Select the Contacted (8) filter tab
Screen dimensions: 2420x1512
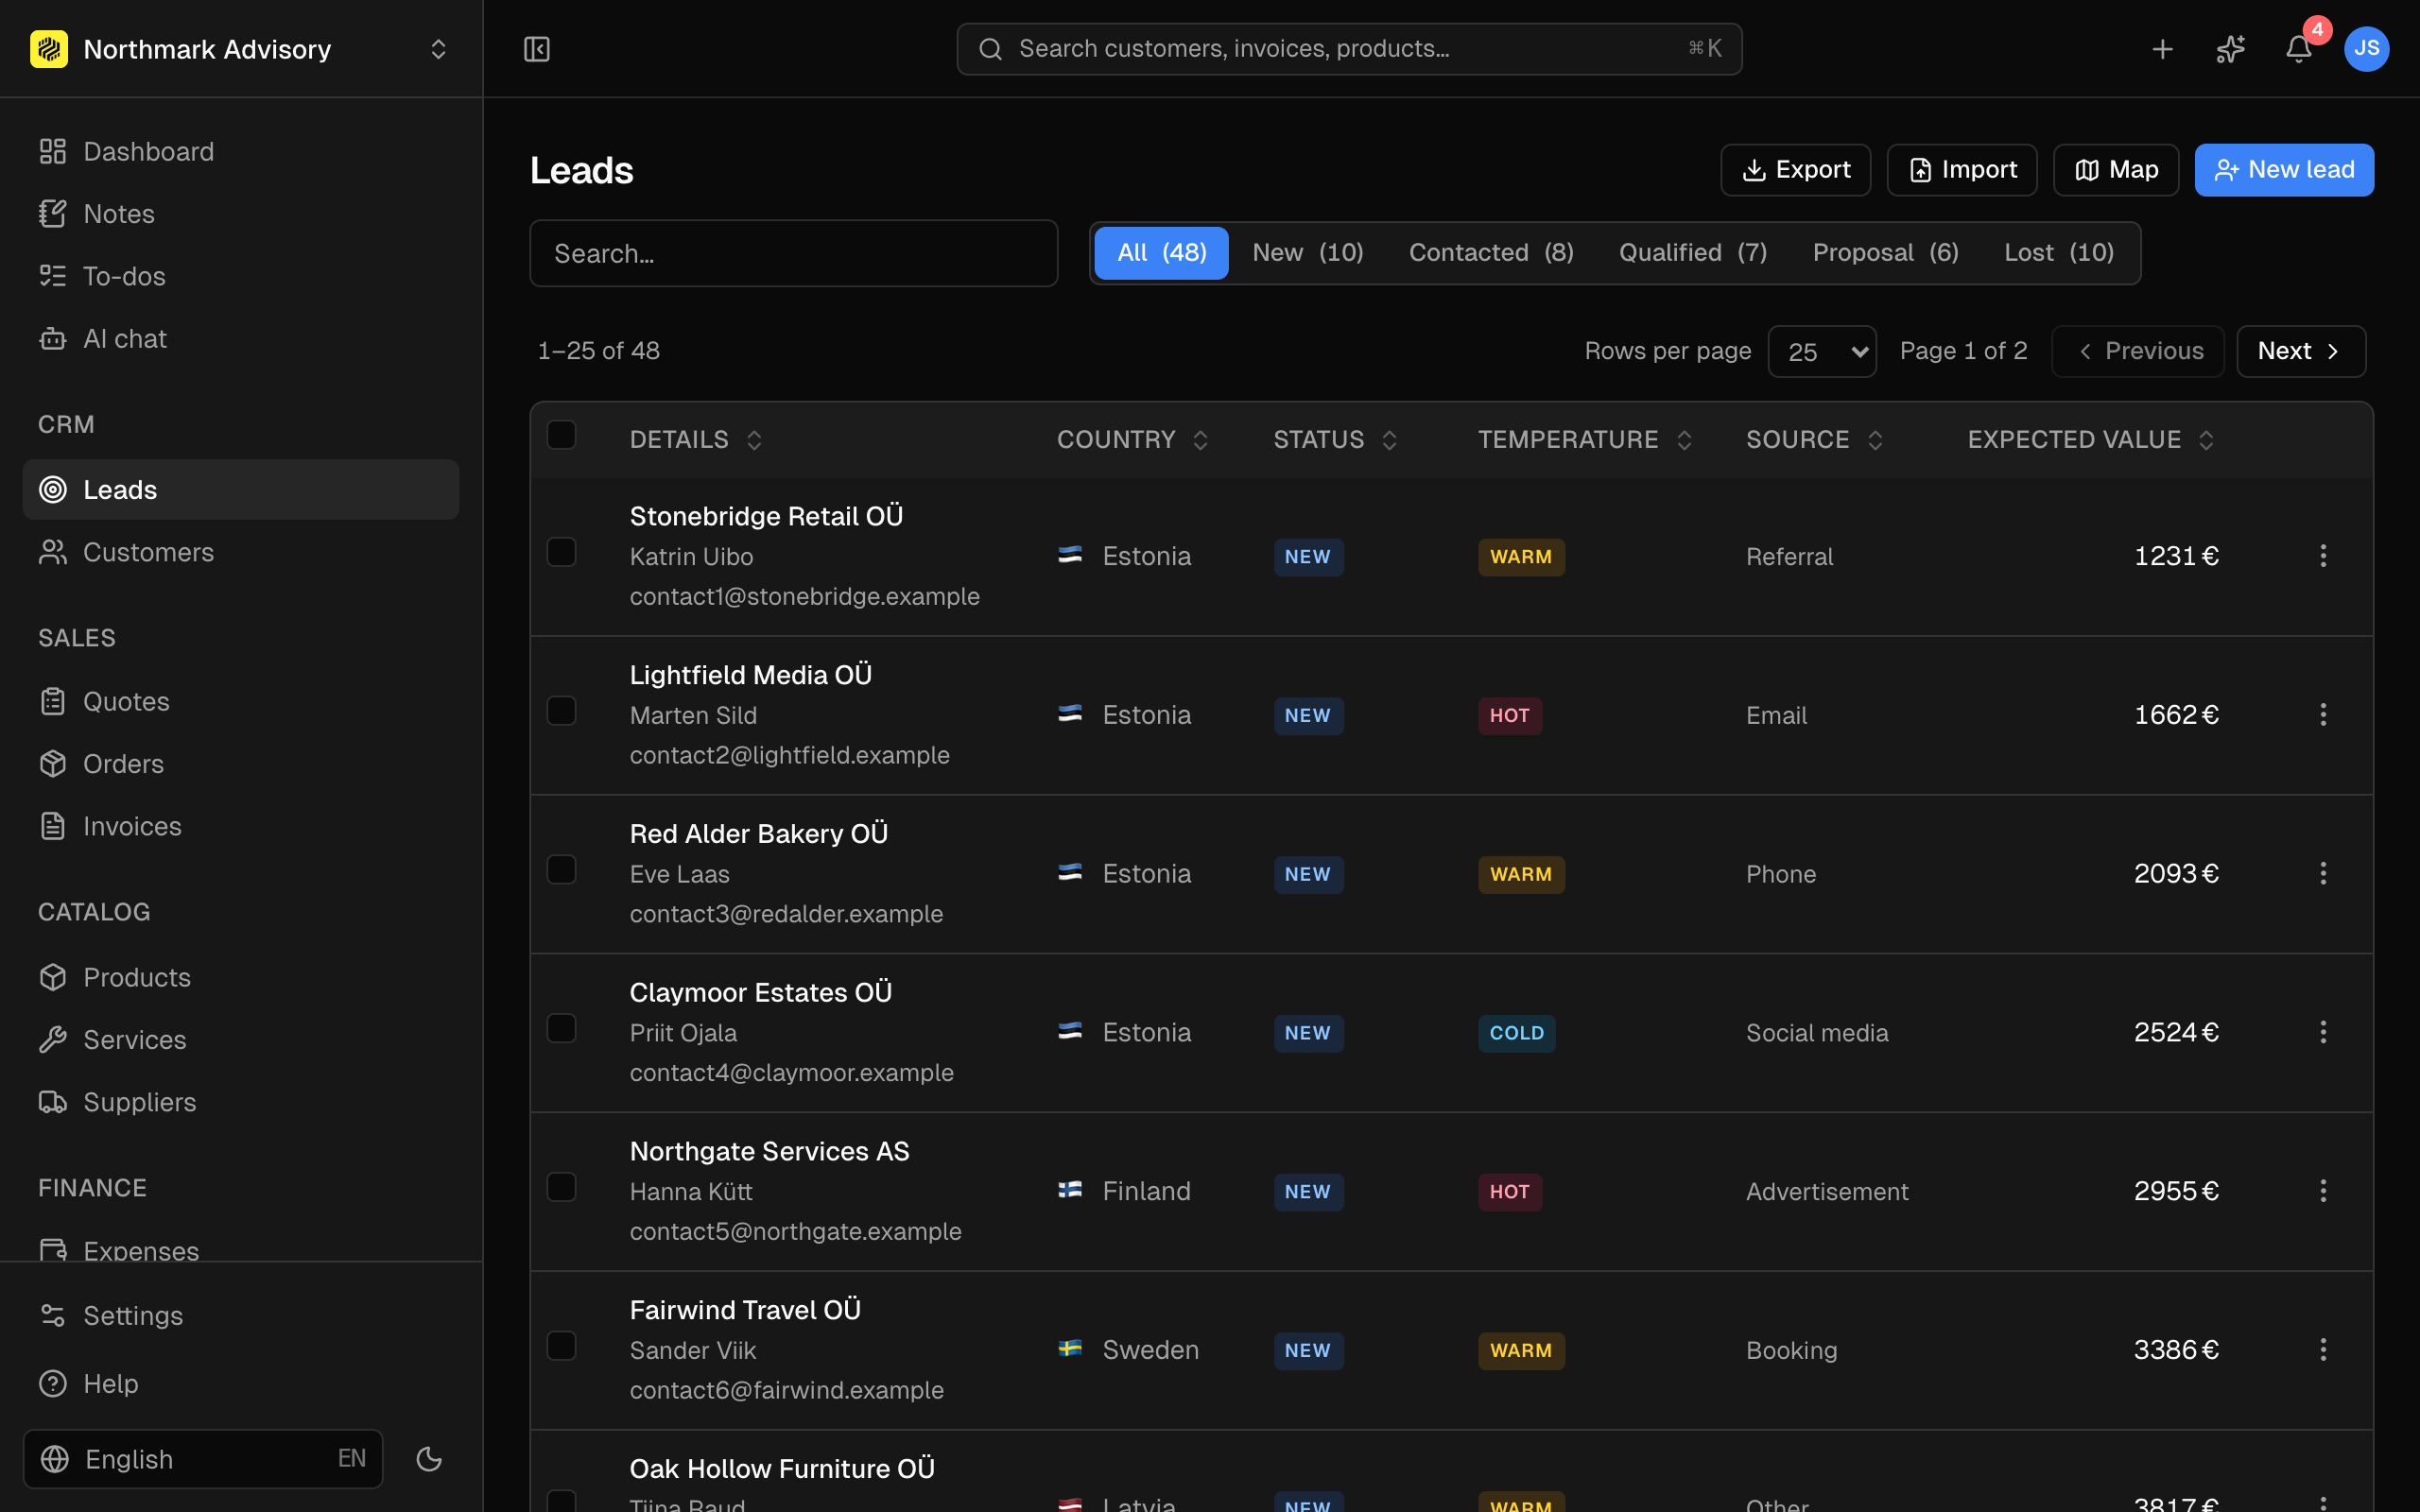[x=1491, y=253]
